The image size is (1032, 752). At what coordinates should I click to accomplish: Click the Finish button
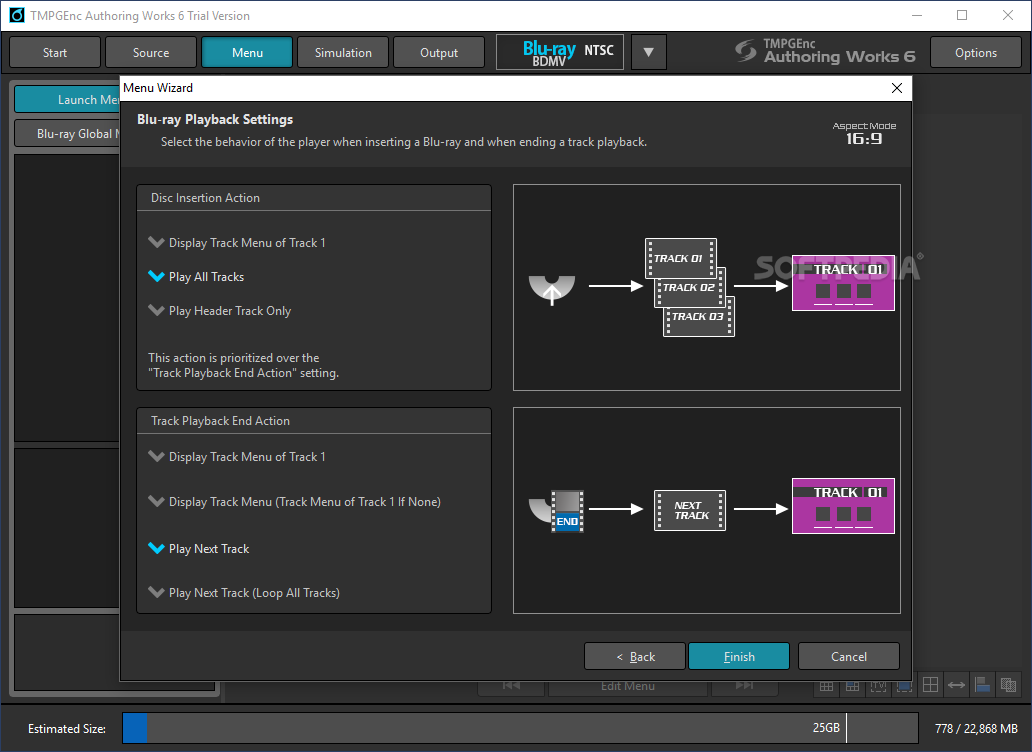[738, 657]
